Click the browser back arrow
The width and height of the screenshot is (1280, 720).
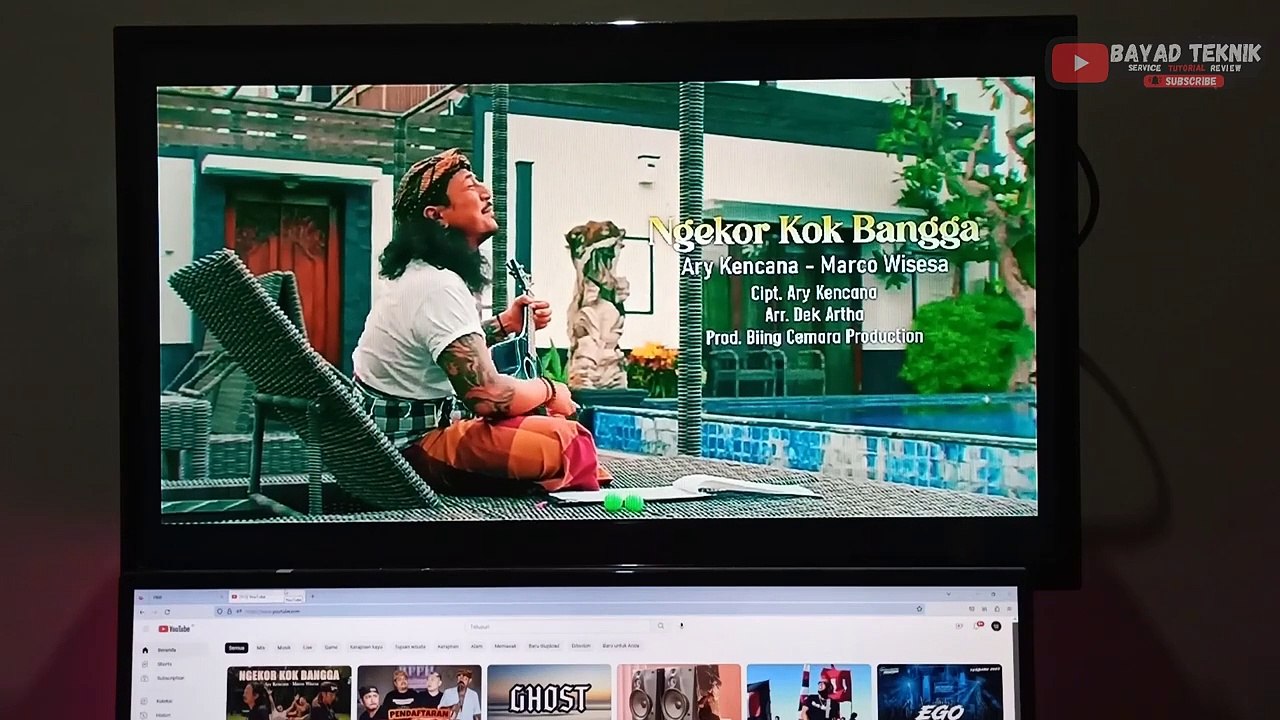142,611
